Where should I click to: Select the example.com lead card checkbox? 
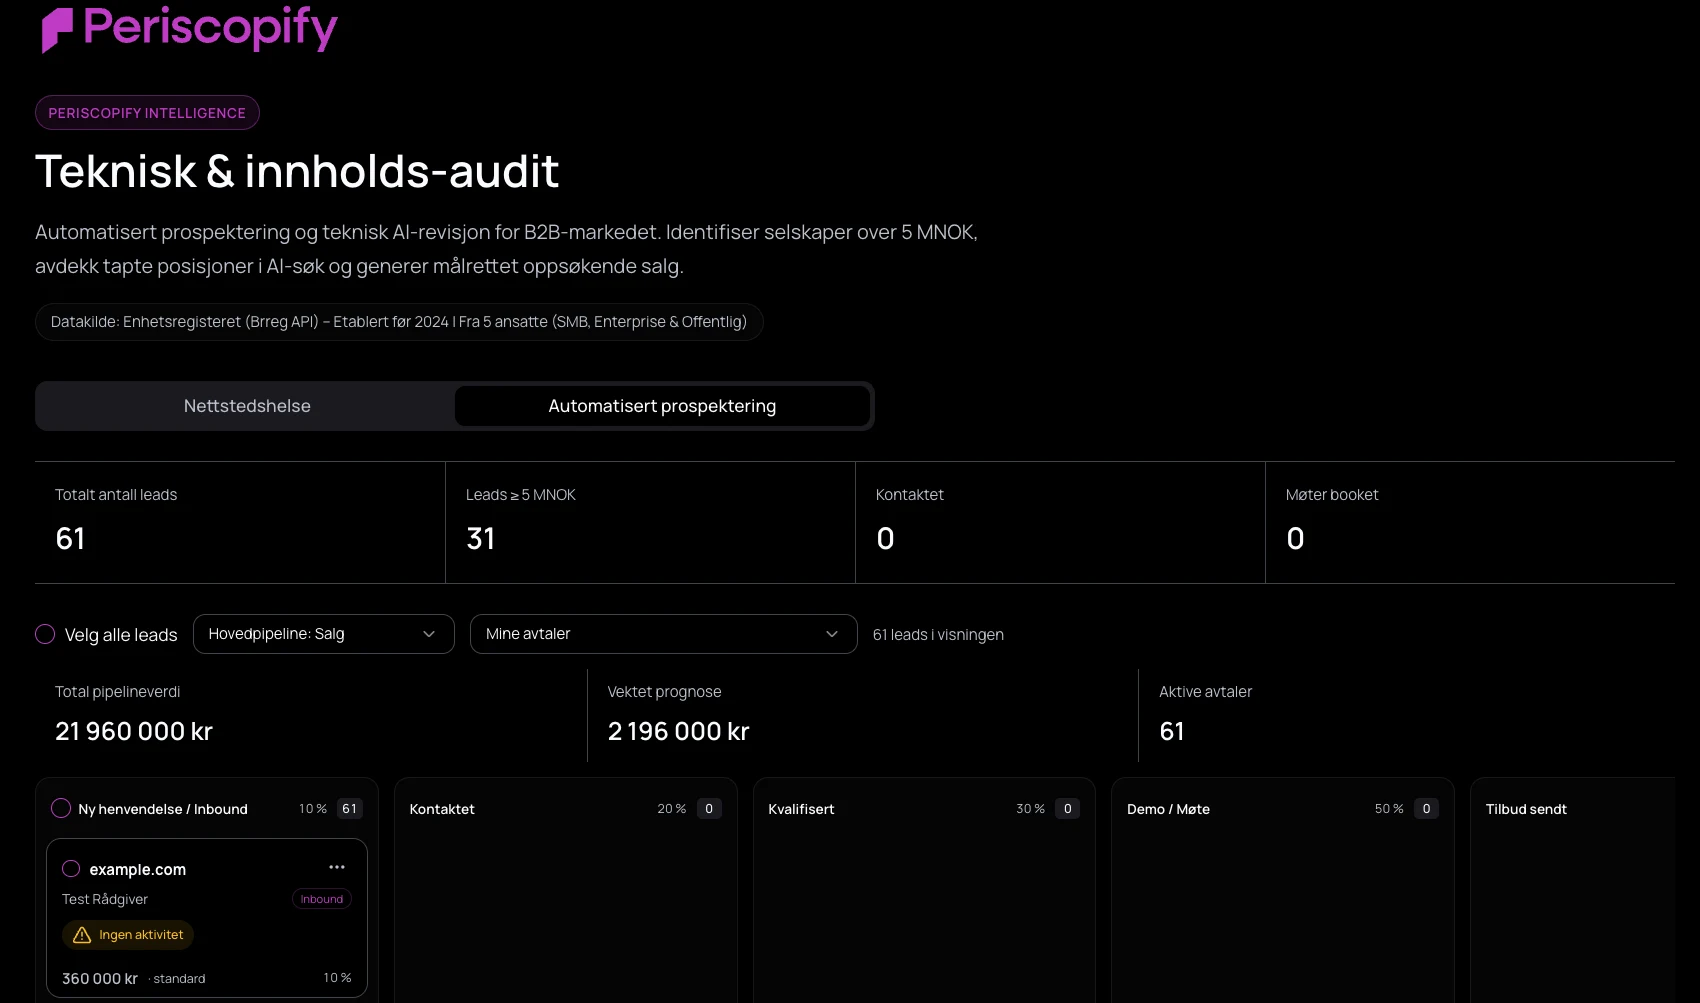pos(71,868)
